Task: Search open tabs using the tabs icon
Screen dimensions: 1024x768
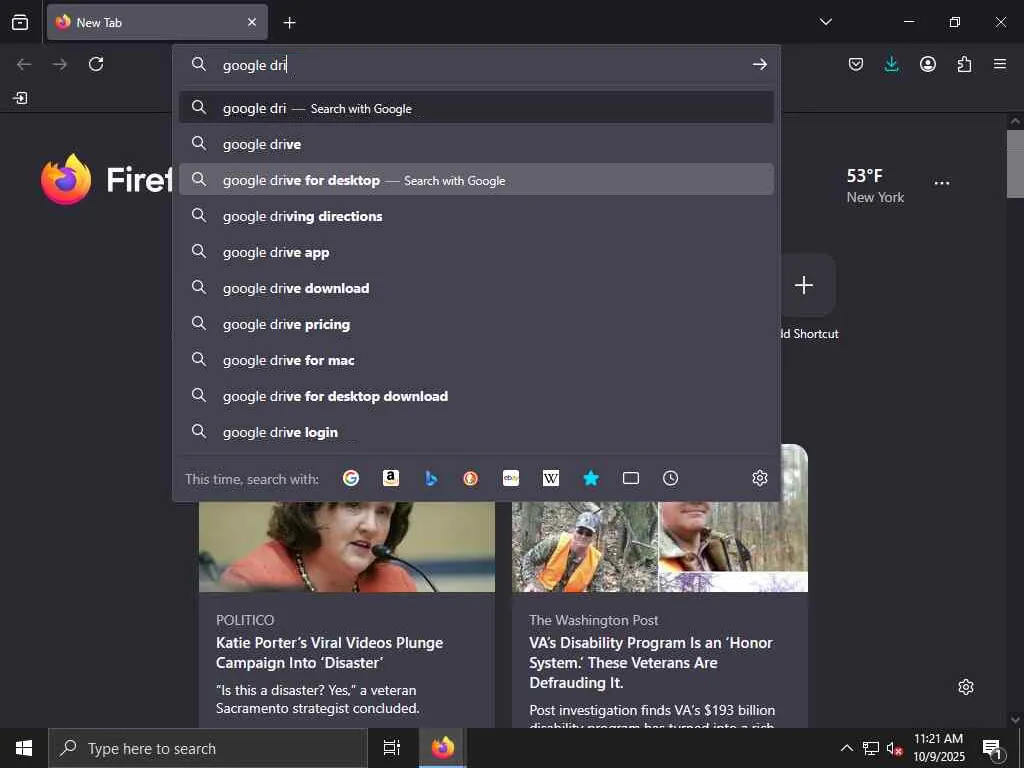Action: [631, 478]
